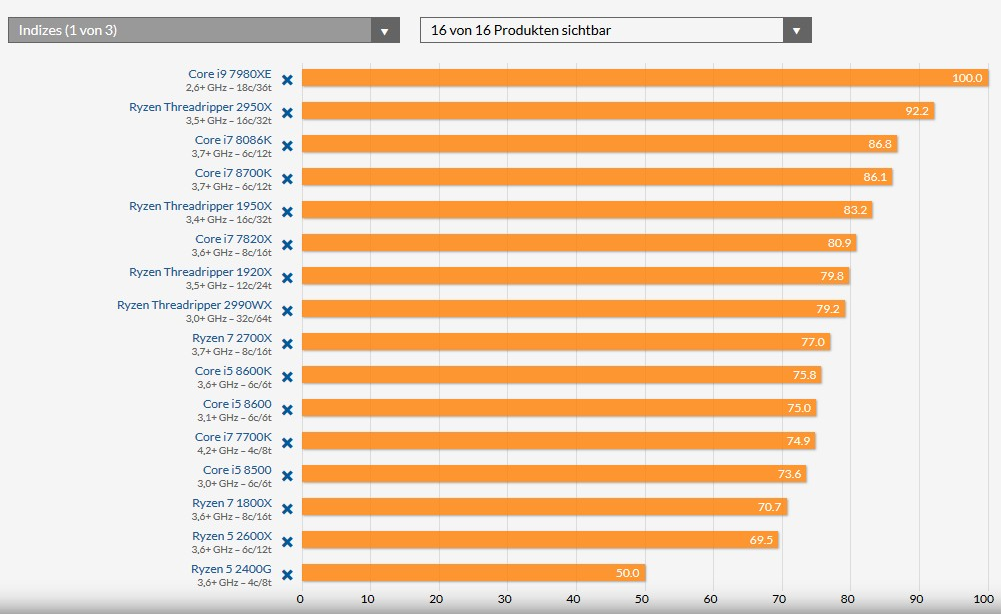This screenshot has width=1001, height=614.
Task: Open the 16 von 16 Produkten sichtbar dropdown
Action: point(600,30)
